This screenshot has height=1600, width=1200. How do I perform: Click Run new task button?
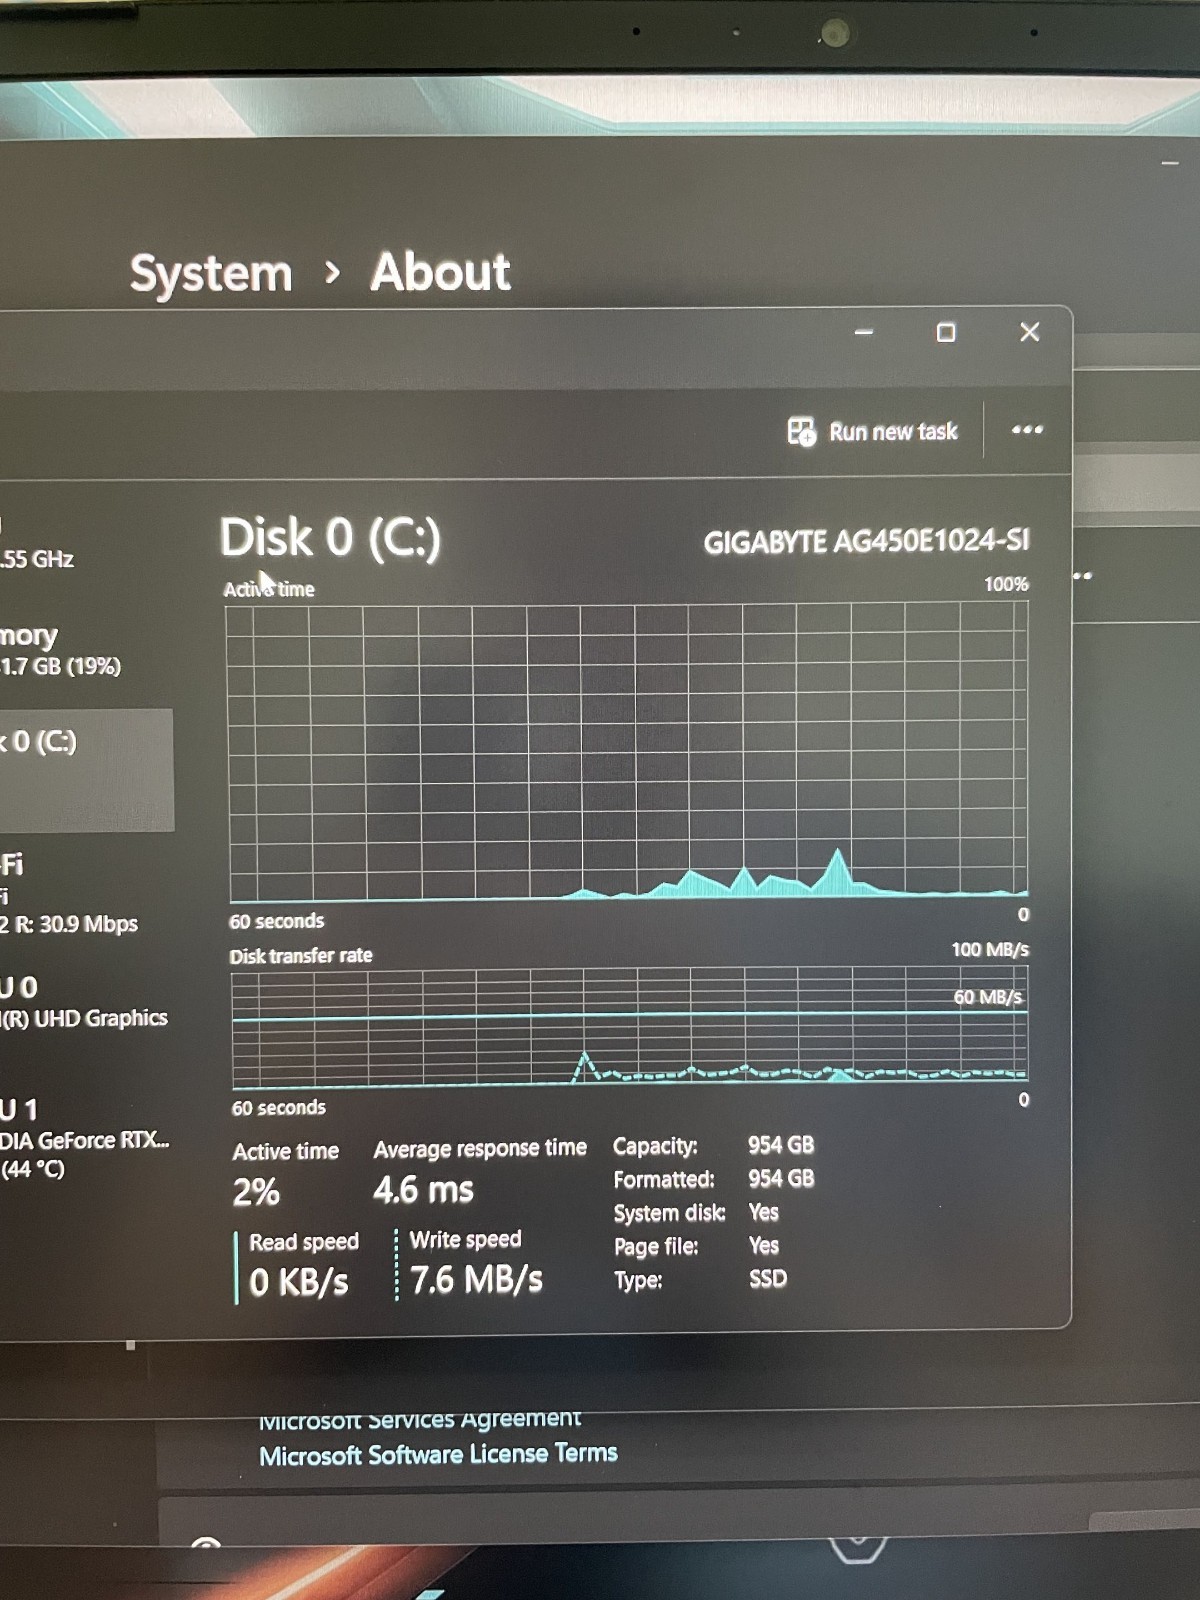873,431
